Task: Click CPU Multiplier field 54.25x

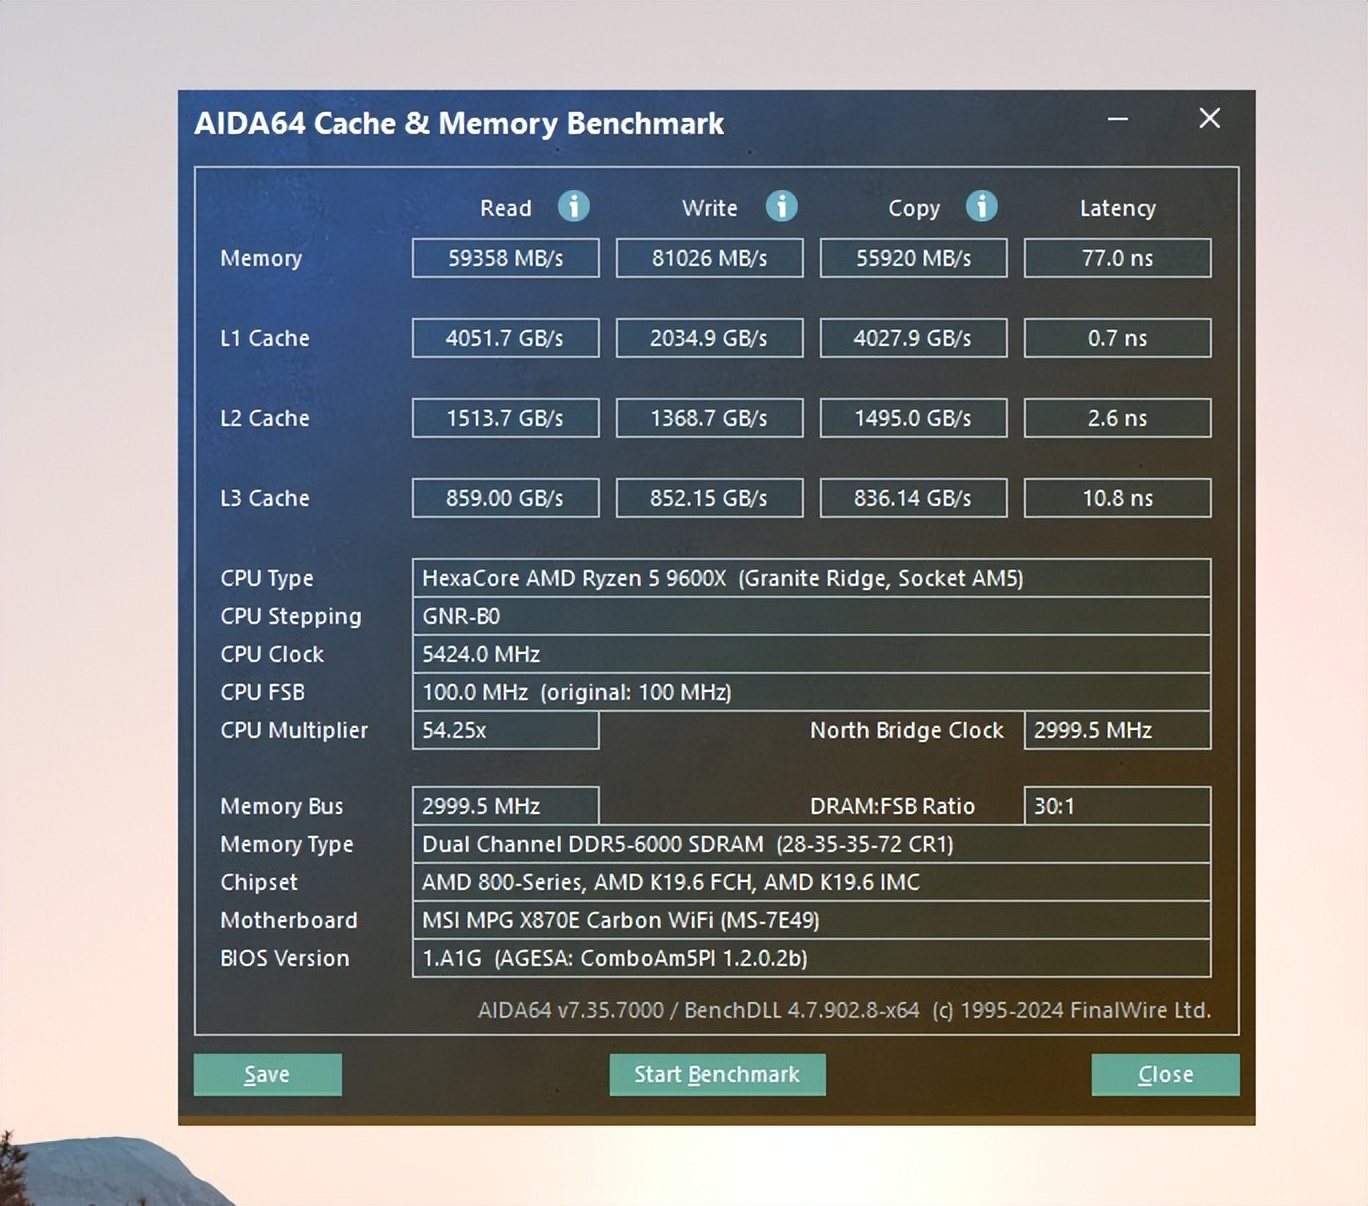Action: coord(506,730)
